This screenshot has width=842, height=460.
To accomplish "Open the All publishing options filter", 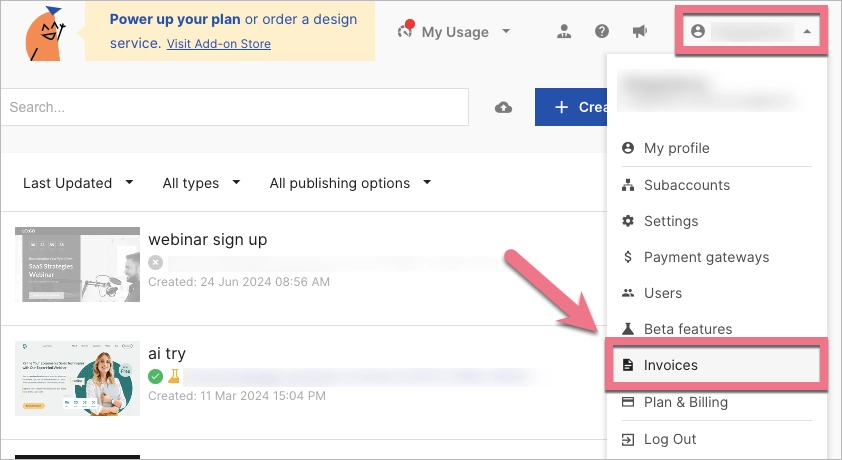I will click(x=350, y=183).
